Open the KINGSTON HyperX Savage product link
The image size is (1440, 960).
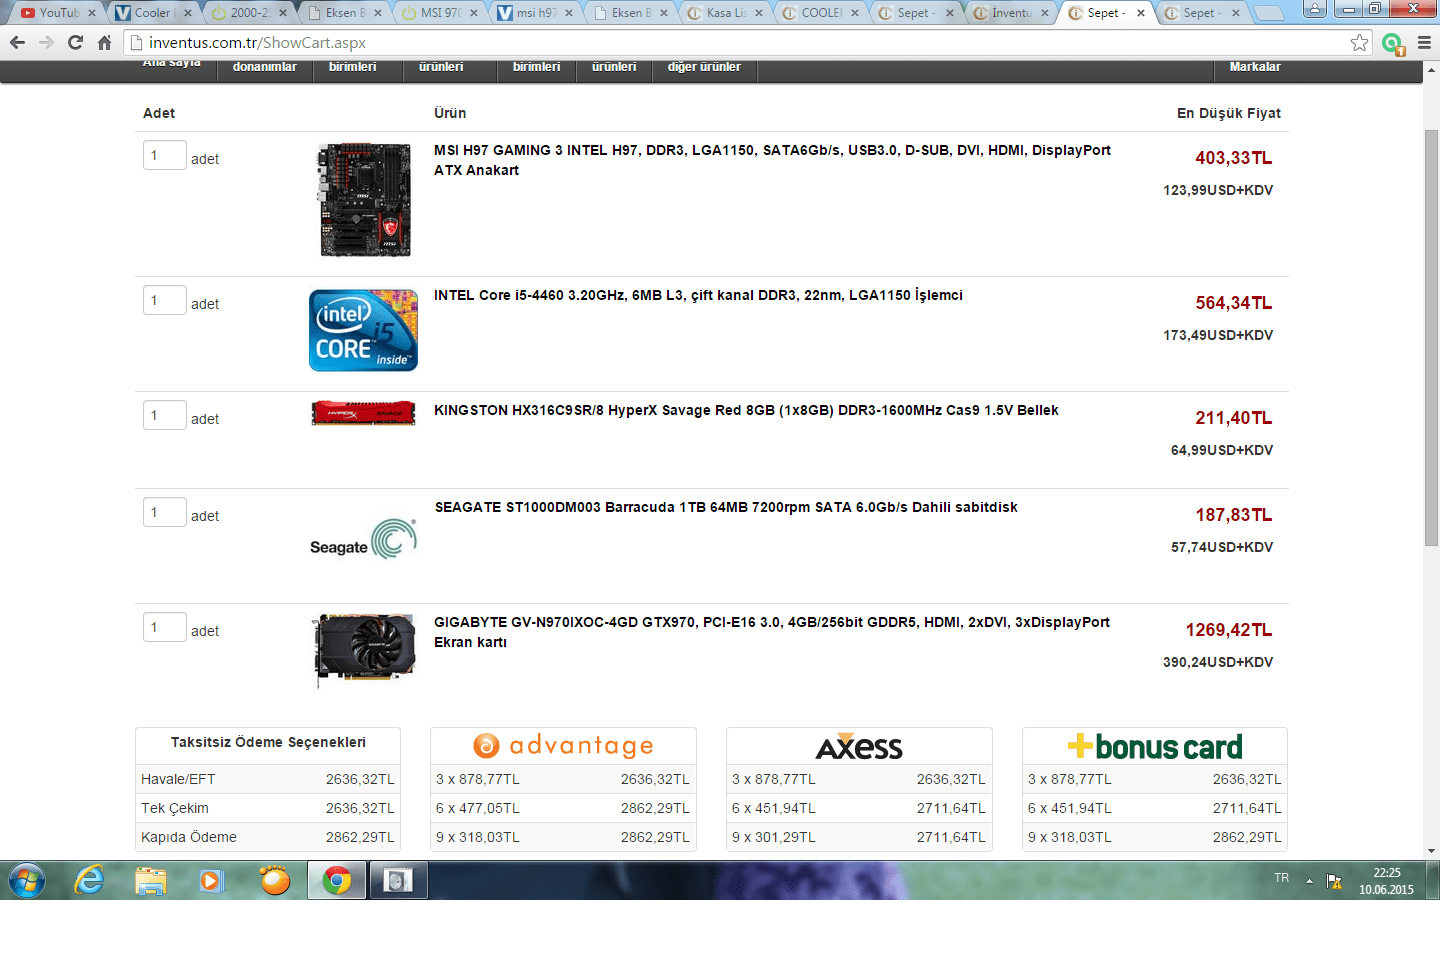[x=746, y=410]
